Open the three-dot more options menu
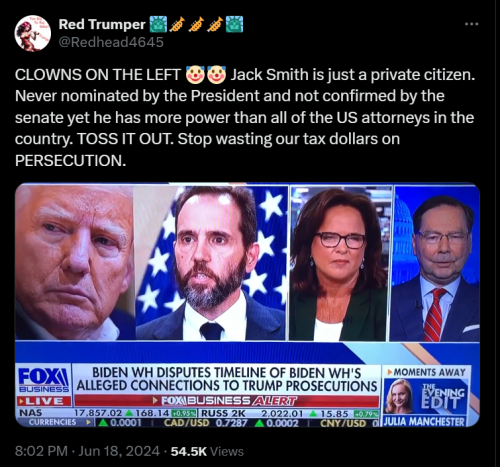Image resolution: width=500 pixels, height=467 pixels. coord(472,24)
